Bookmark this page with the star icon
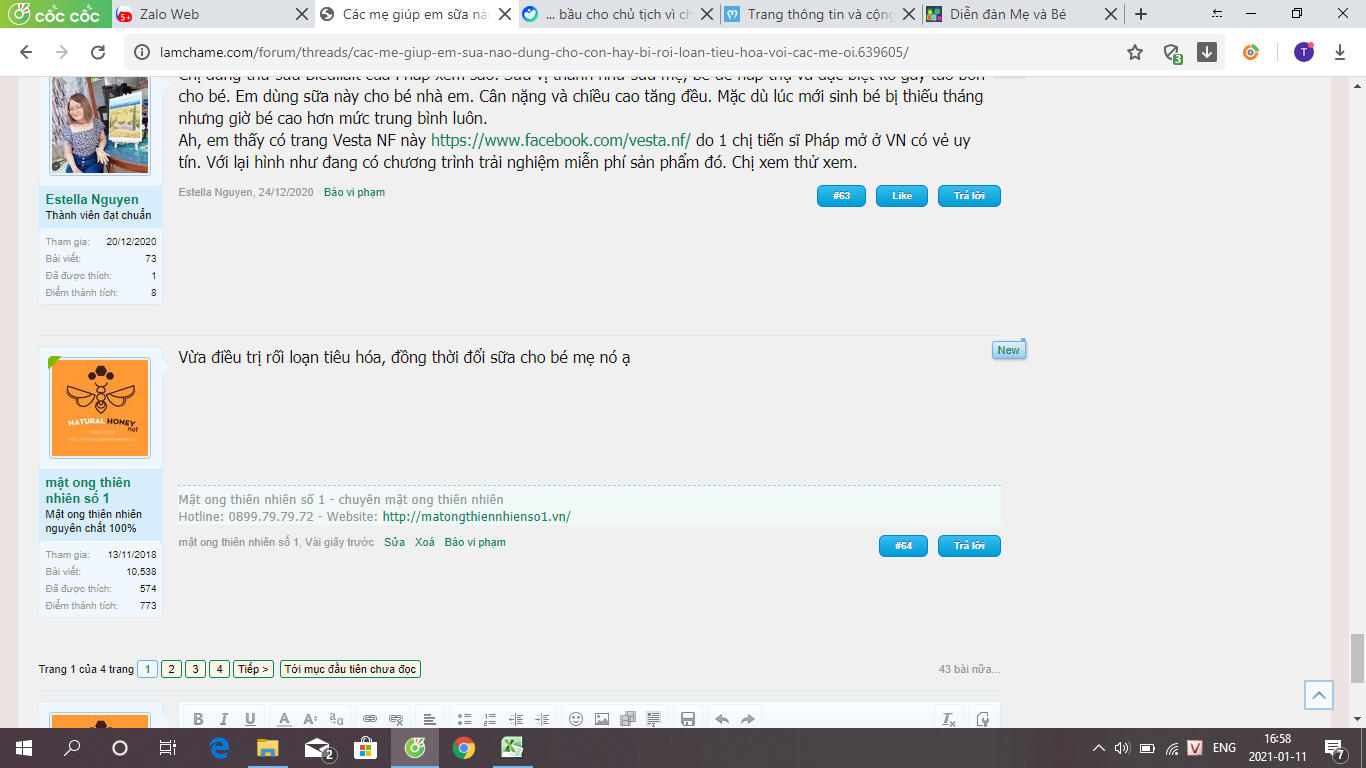1366x768 pixels. (x=1135, y=52)
